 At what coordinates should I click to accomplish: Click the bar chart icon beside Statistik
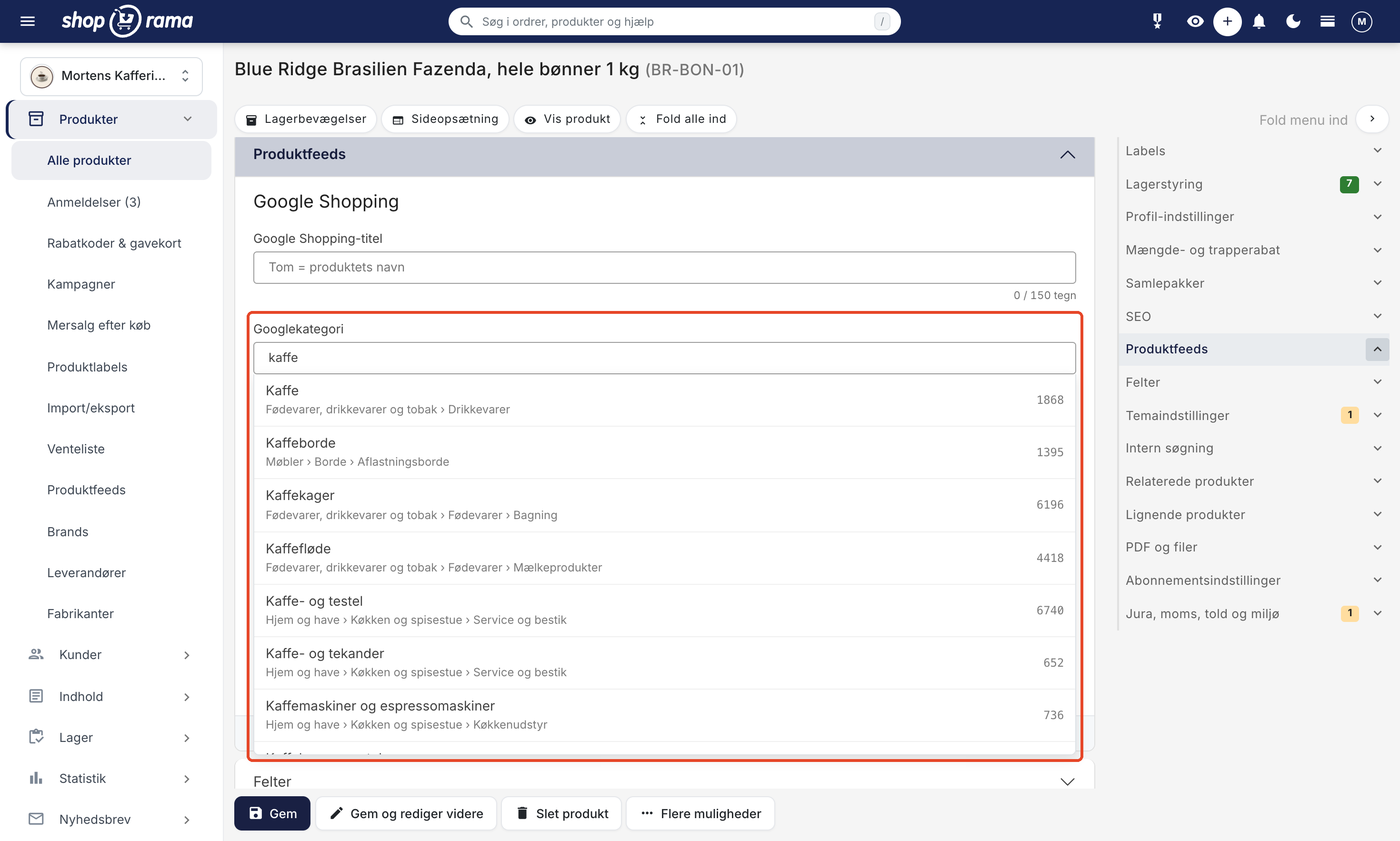click(36, 778)
